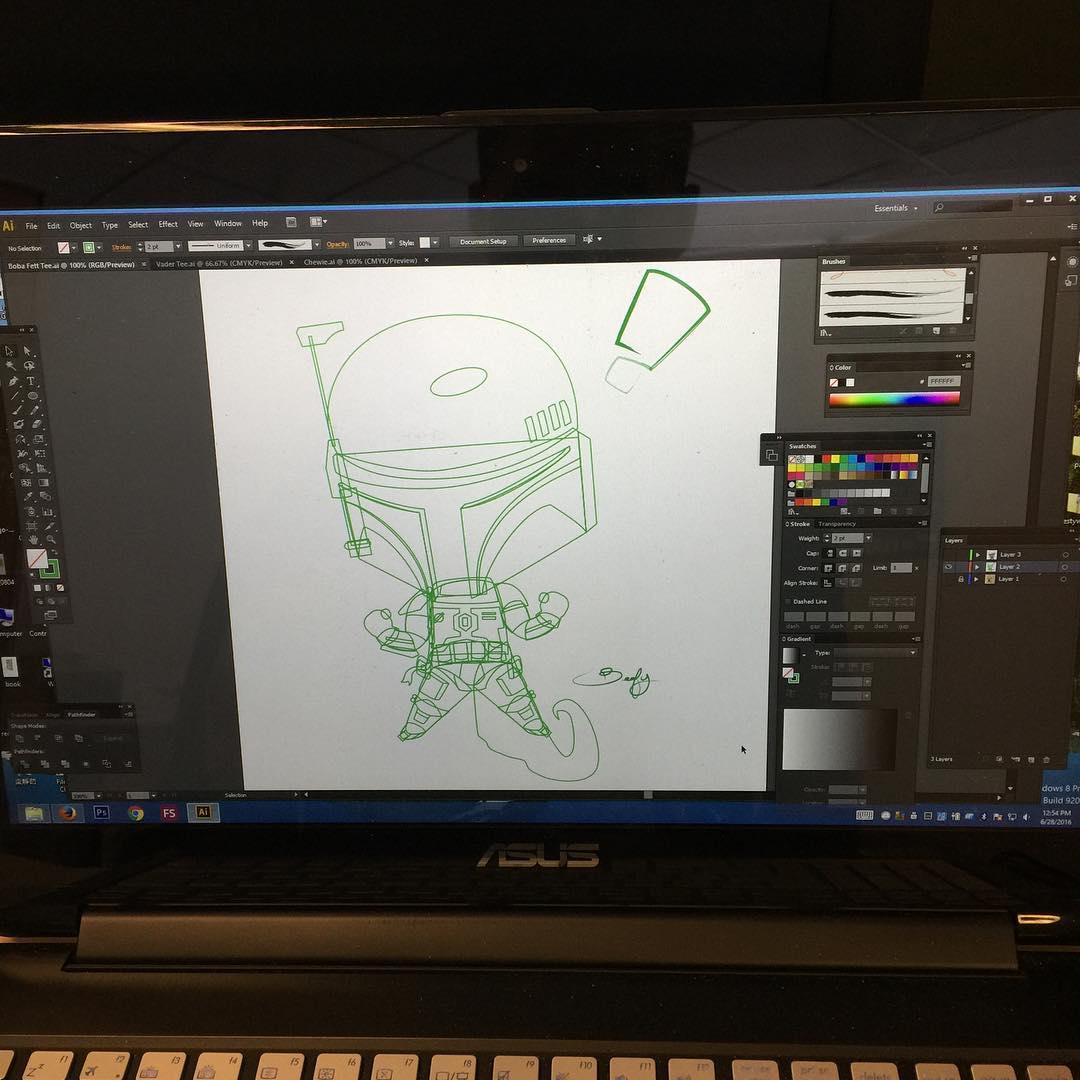Image resolution: width=1080 pixels, height=1080 pixels.
Task: Switch to the Vader Tee.ai document tab
Action: (218, 263)
